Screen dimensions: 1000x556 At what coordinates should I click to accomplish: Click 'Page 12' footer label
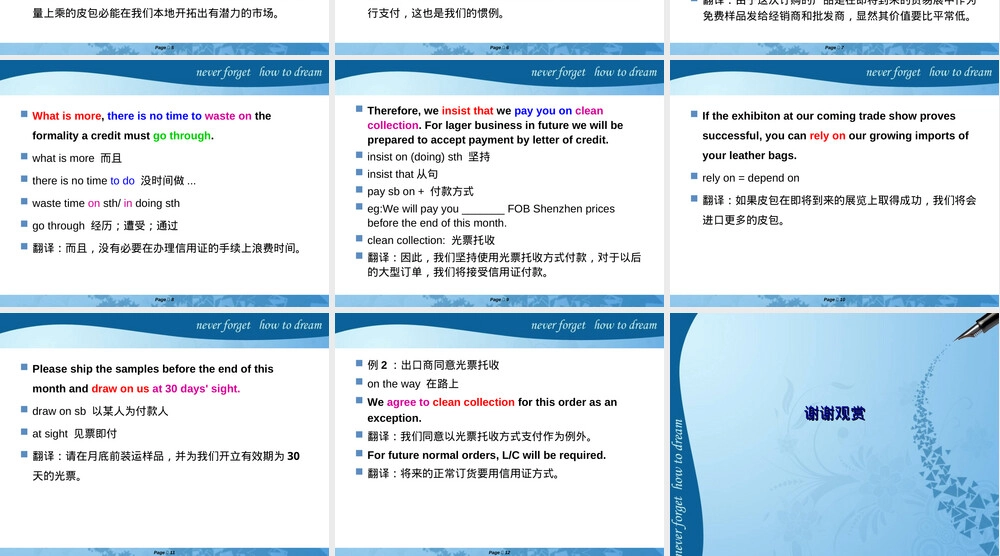499,553
